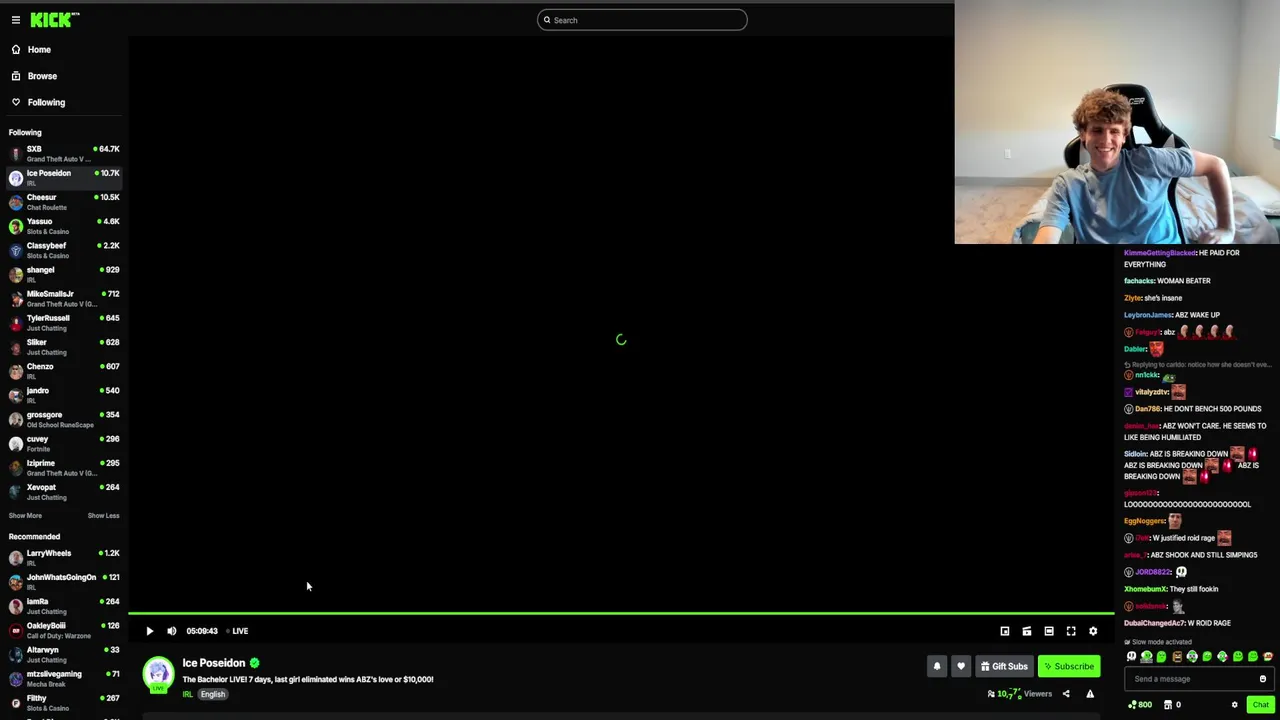Open Ice Poseidon channel name link
Viewport: 1280px width, 720px height.
[213, 663]
